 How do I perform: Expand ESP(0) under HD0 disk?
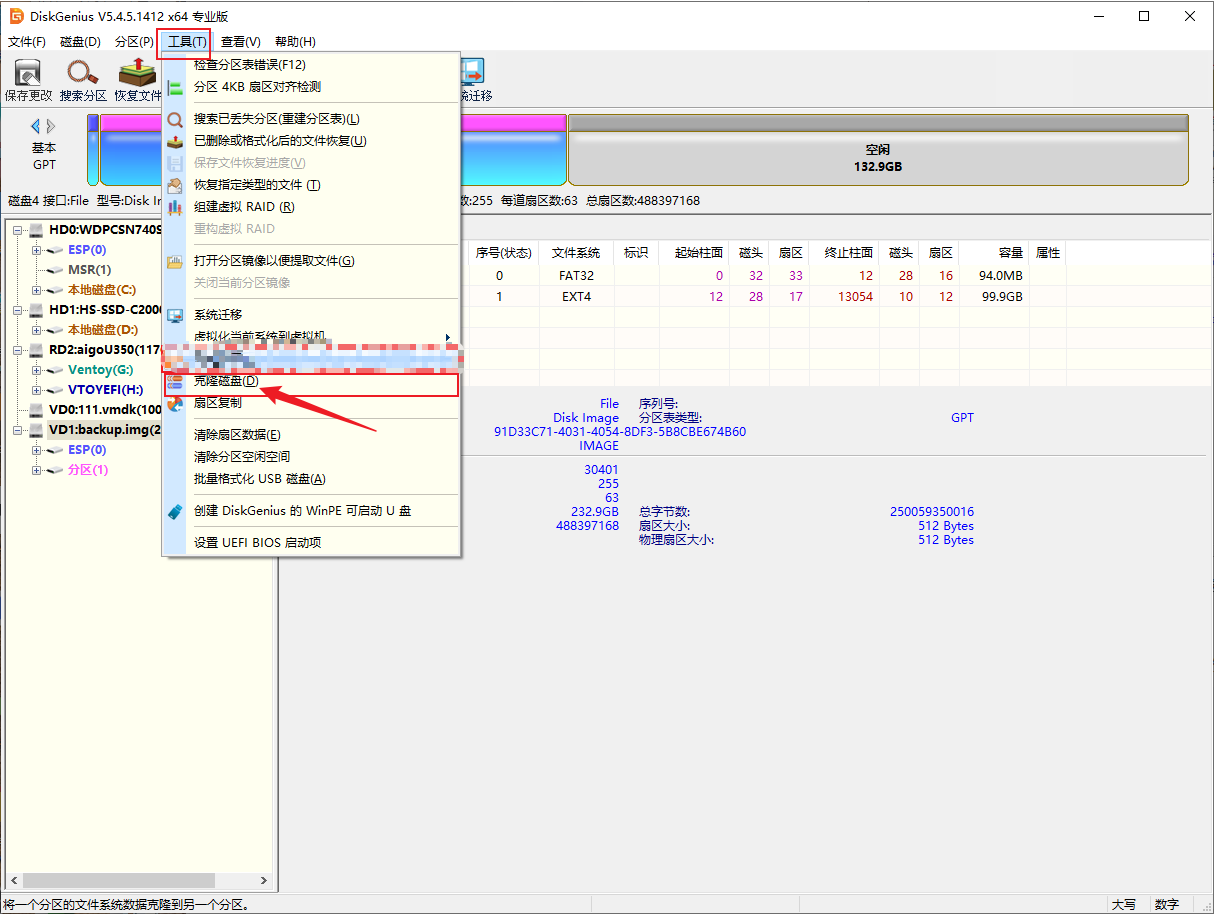[x=37, y=250]
